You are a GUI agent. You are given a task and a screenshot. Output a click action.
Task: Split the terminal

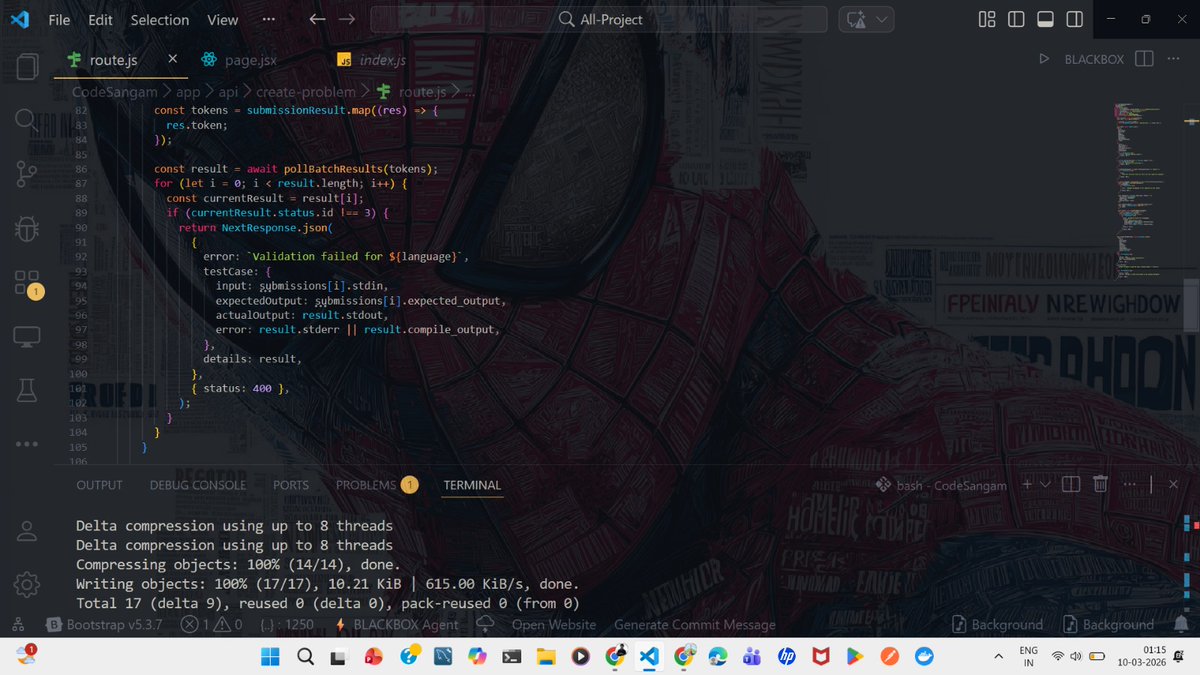coord(1071,485)
